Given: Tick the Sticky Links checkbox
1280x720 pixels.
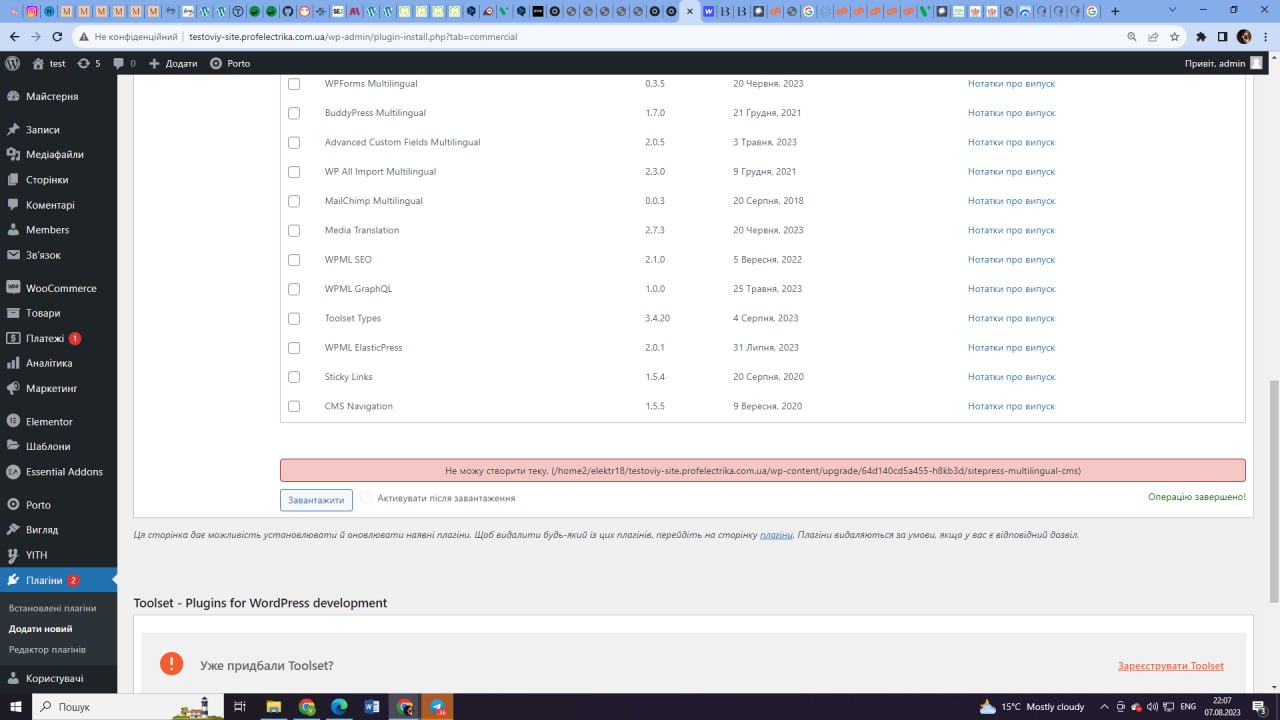Looking at the screenshot, I should tap(294, 377).
